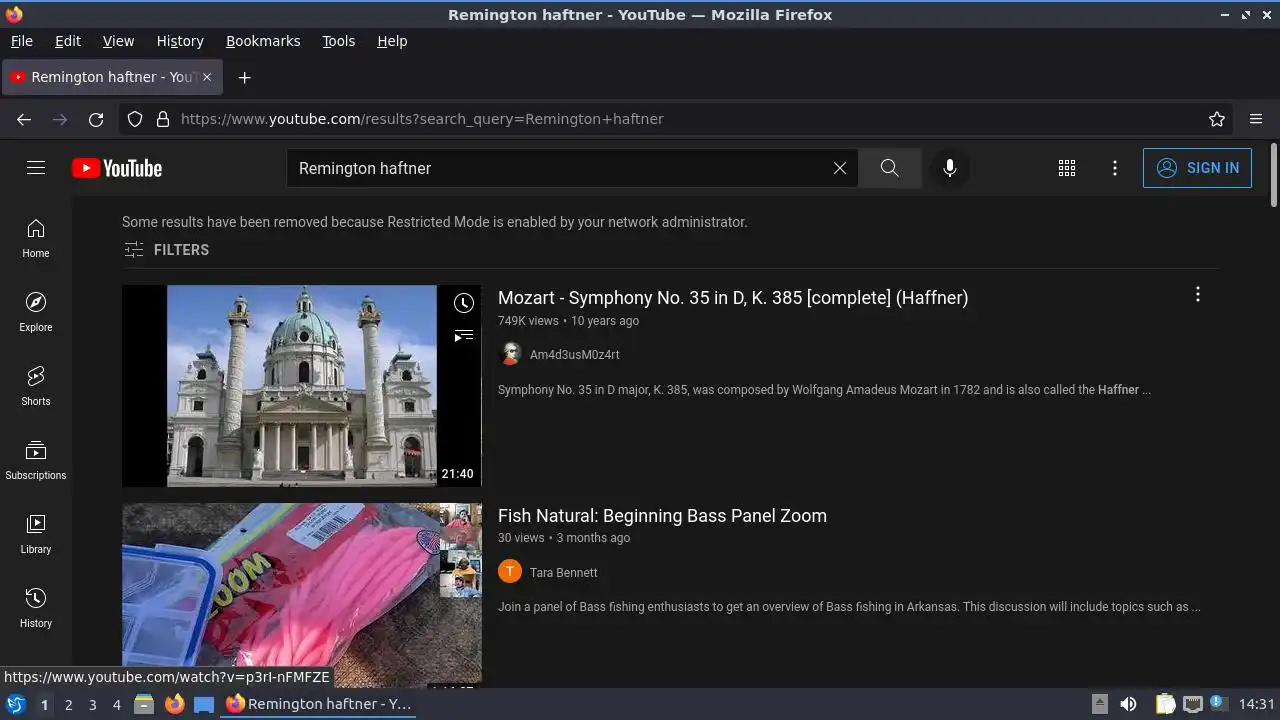Click the taskbar clock showing 14:31
Screen dimensions: 1280x720
[x=1257, y=704]
